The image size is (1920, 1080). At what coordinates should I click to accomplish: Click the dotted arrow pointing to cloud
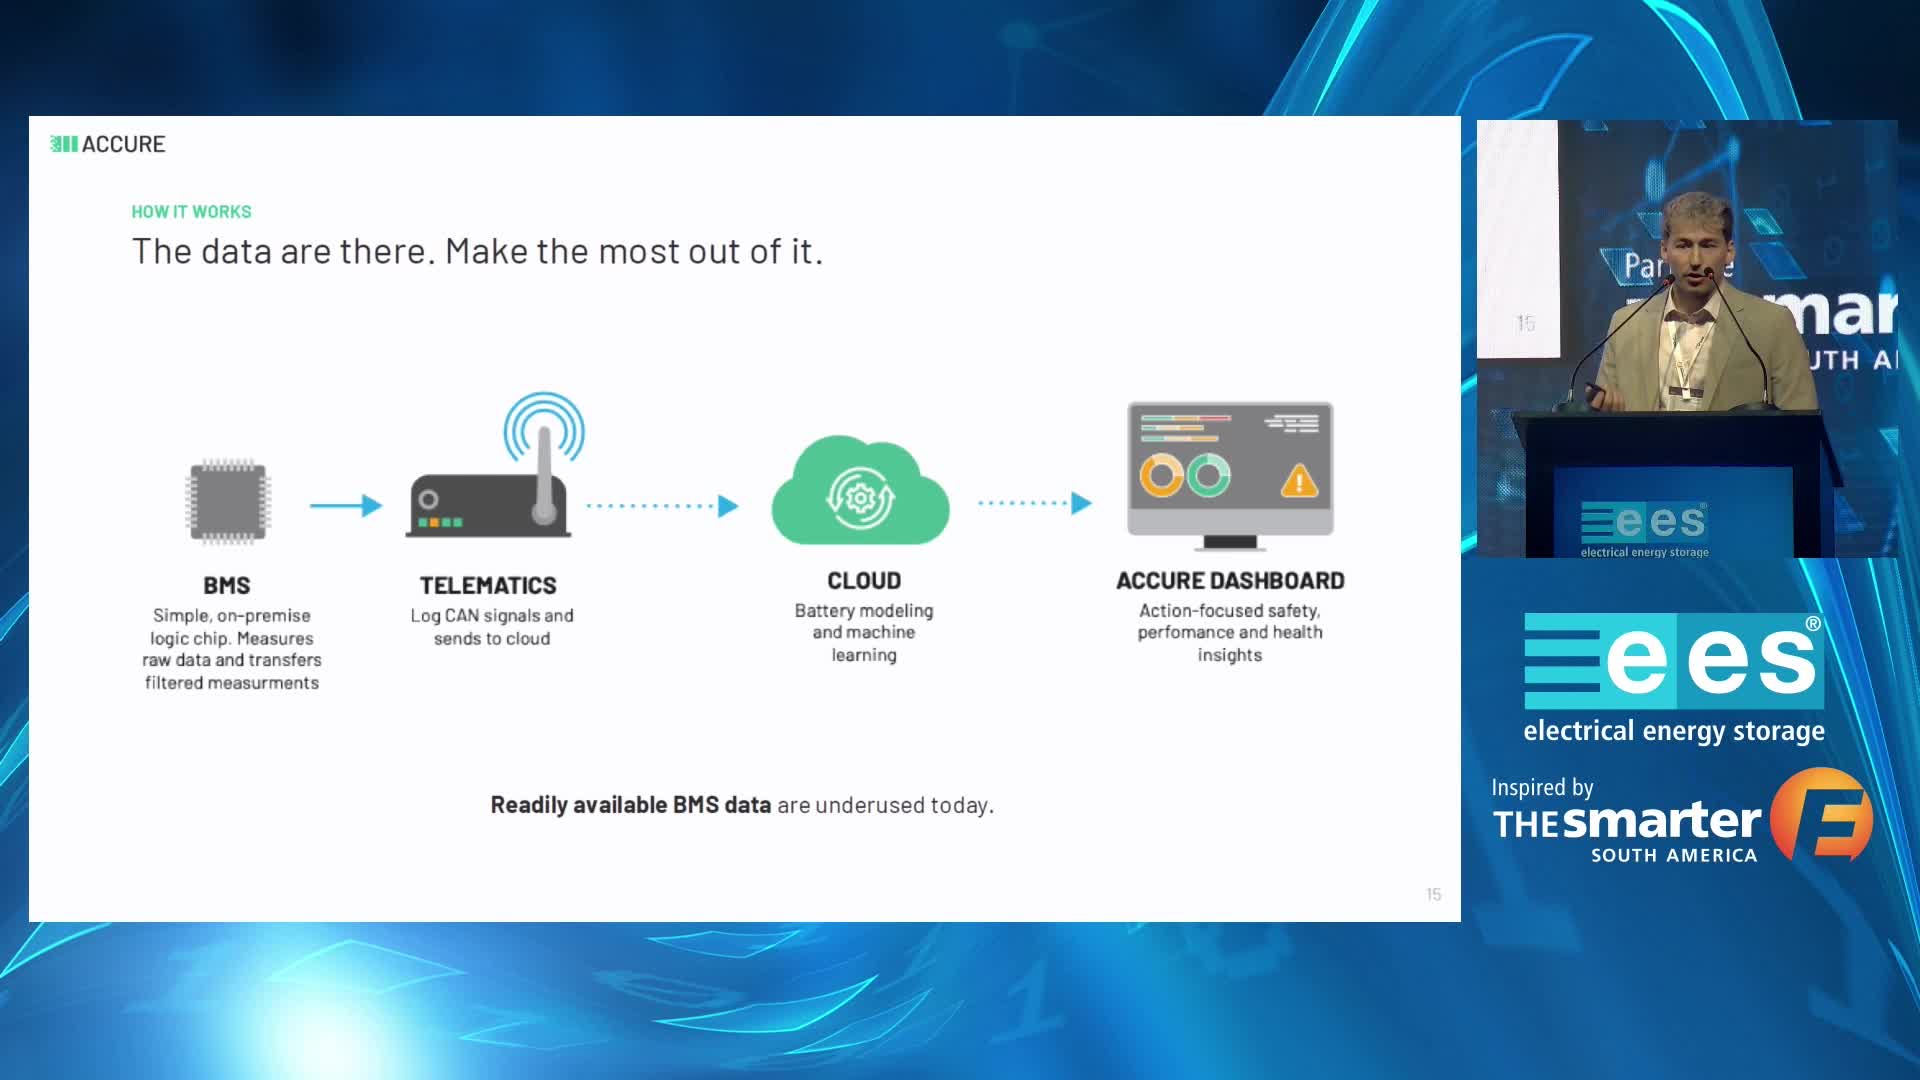click(x=662, y=505)
